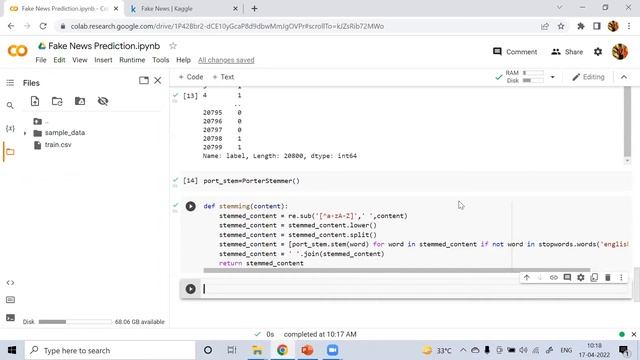Viewport: 640px width, 360px height.
Task: Delete the current cell
Action: (x=607, y=278)
